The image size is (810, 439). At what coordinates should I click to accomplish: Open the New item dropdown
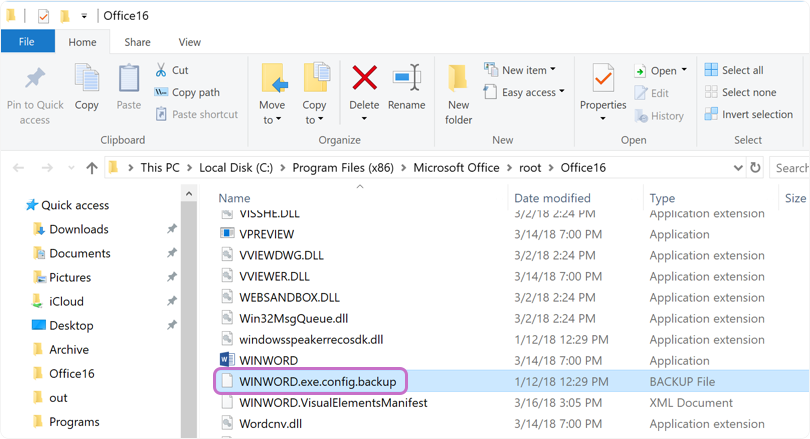(x=553, y=69)
